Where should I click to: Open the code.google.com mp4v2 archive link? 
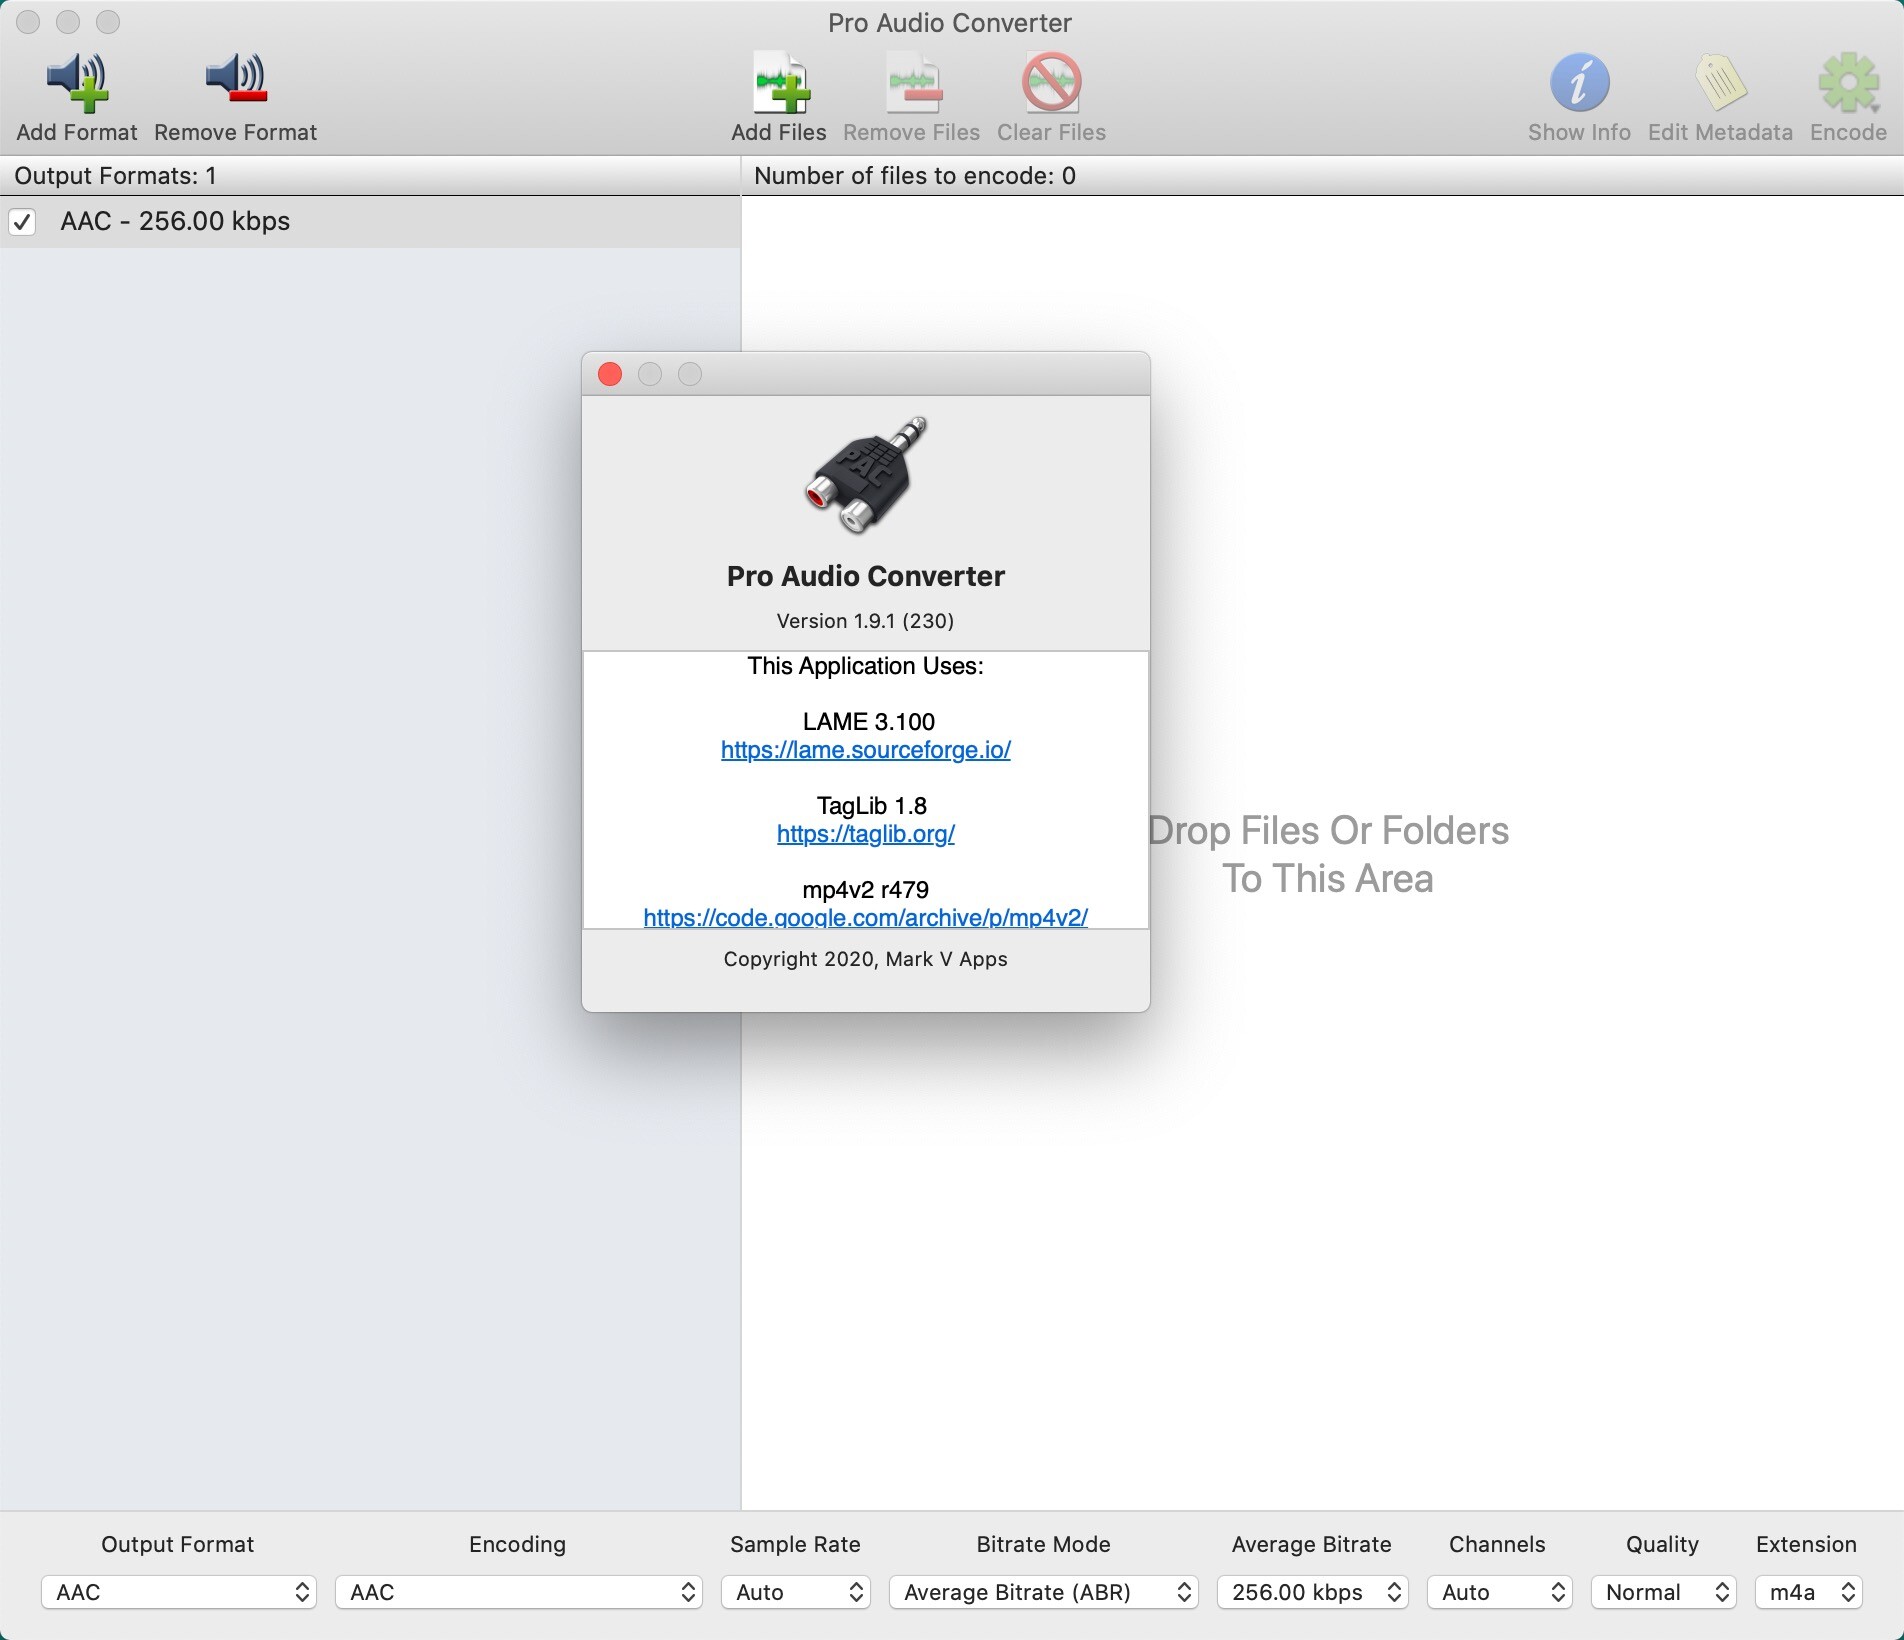[x=866, y=917]
